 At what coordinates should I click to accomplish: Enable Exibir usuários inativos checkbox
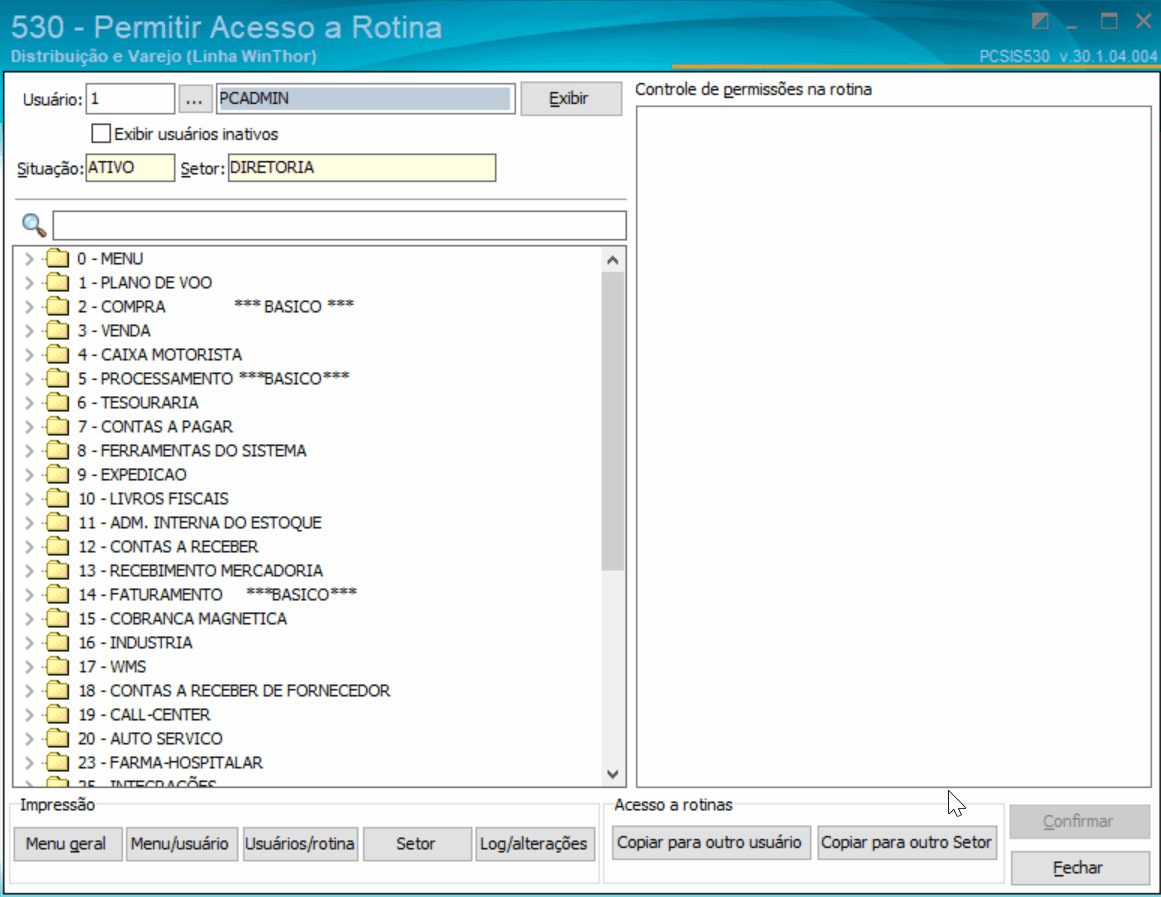(101, 133)
